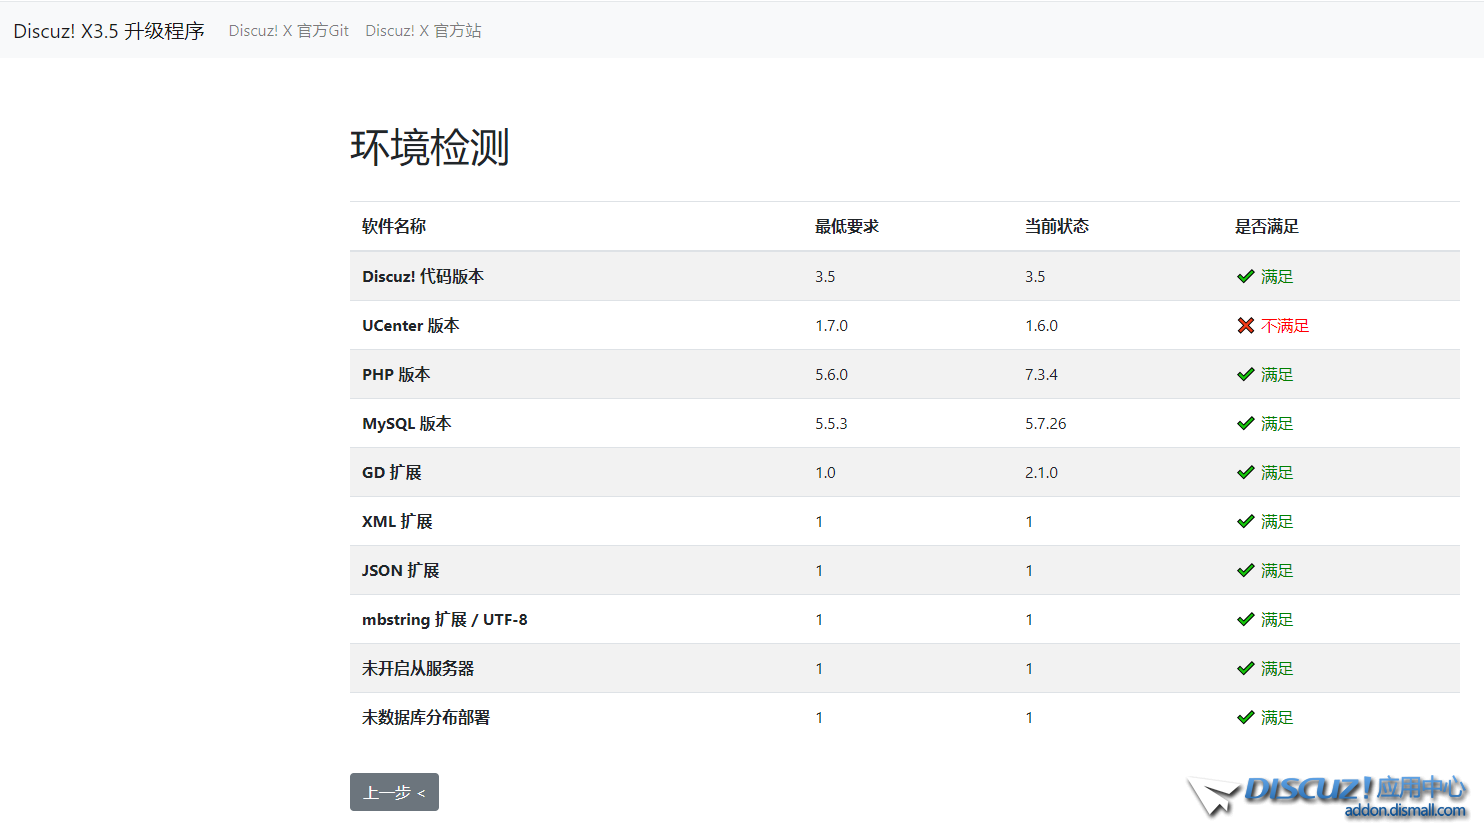Click the UCenter 版本 current value 1.6.0
The width and height of the screenshot is (1484, 836).
(x=1041, y=326)
